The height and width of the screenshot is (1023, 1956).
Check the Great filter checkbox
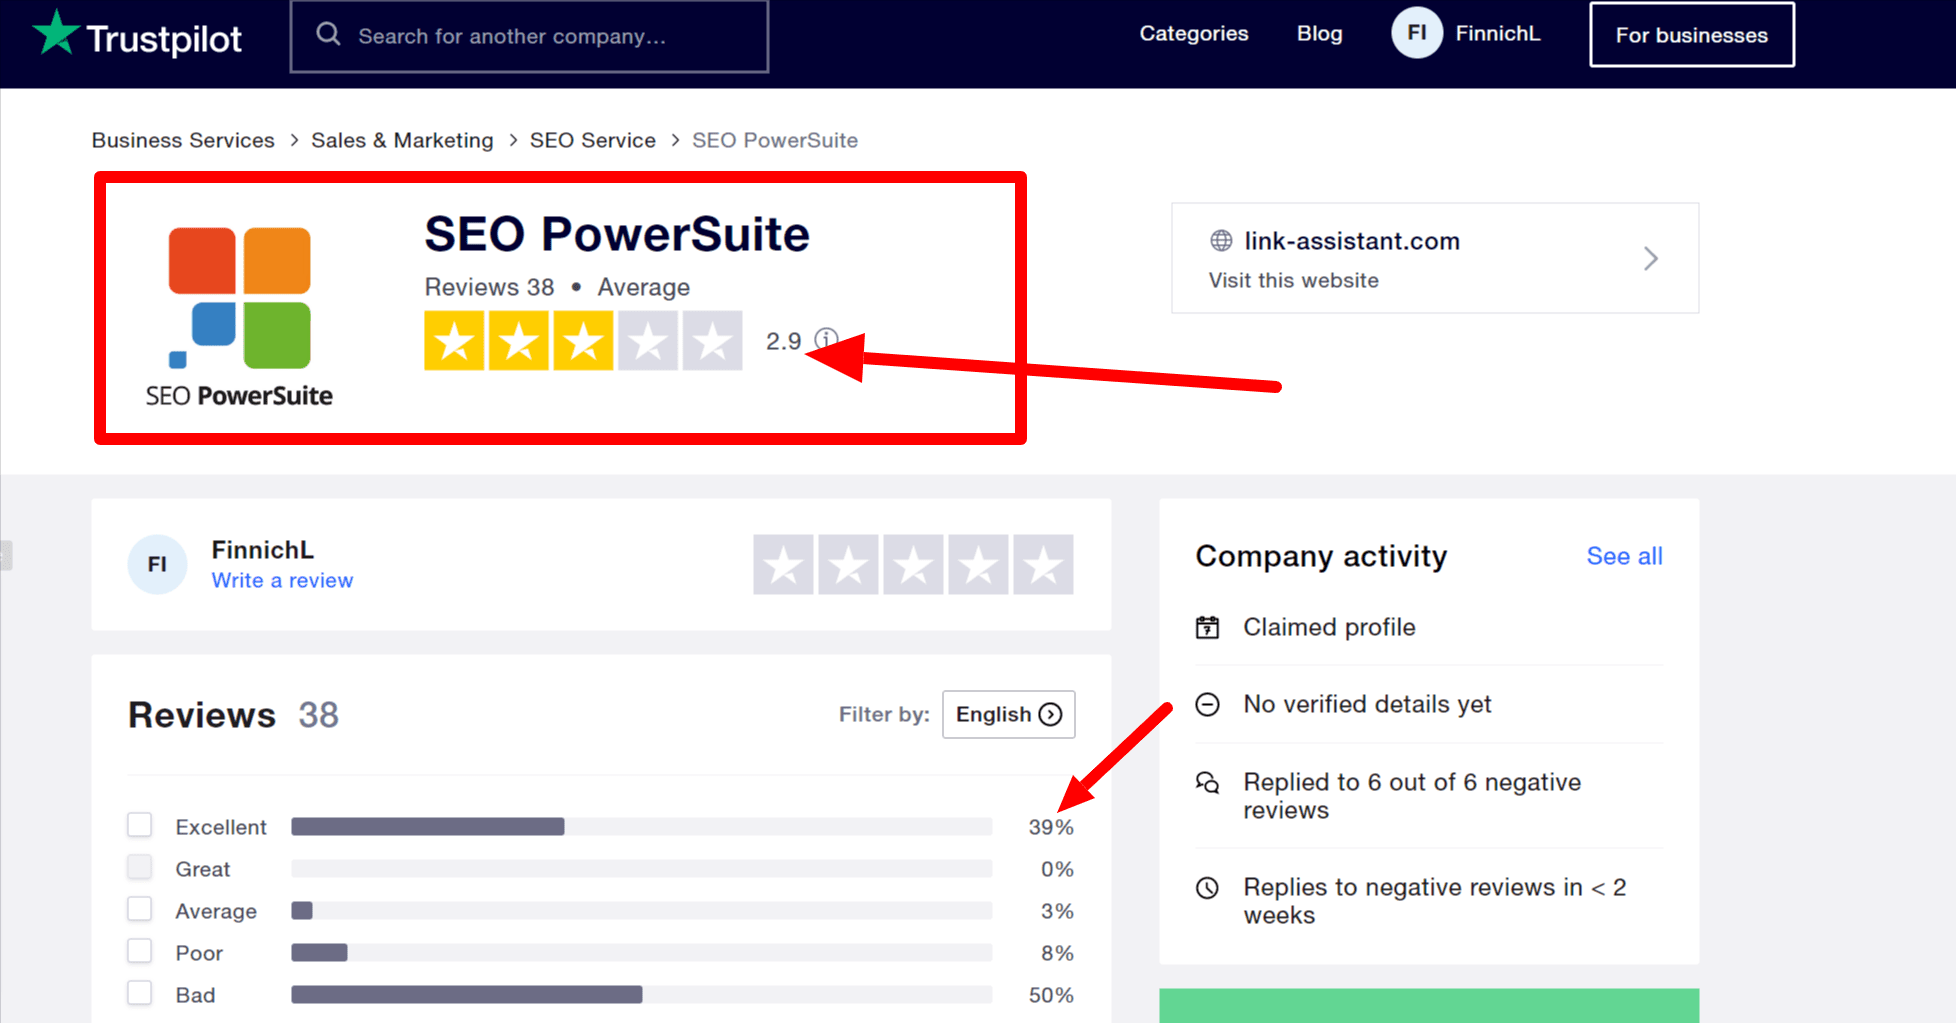[x=140, y=867]
